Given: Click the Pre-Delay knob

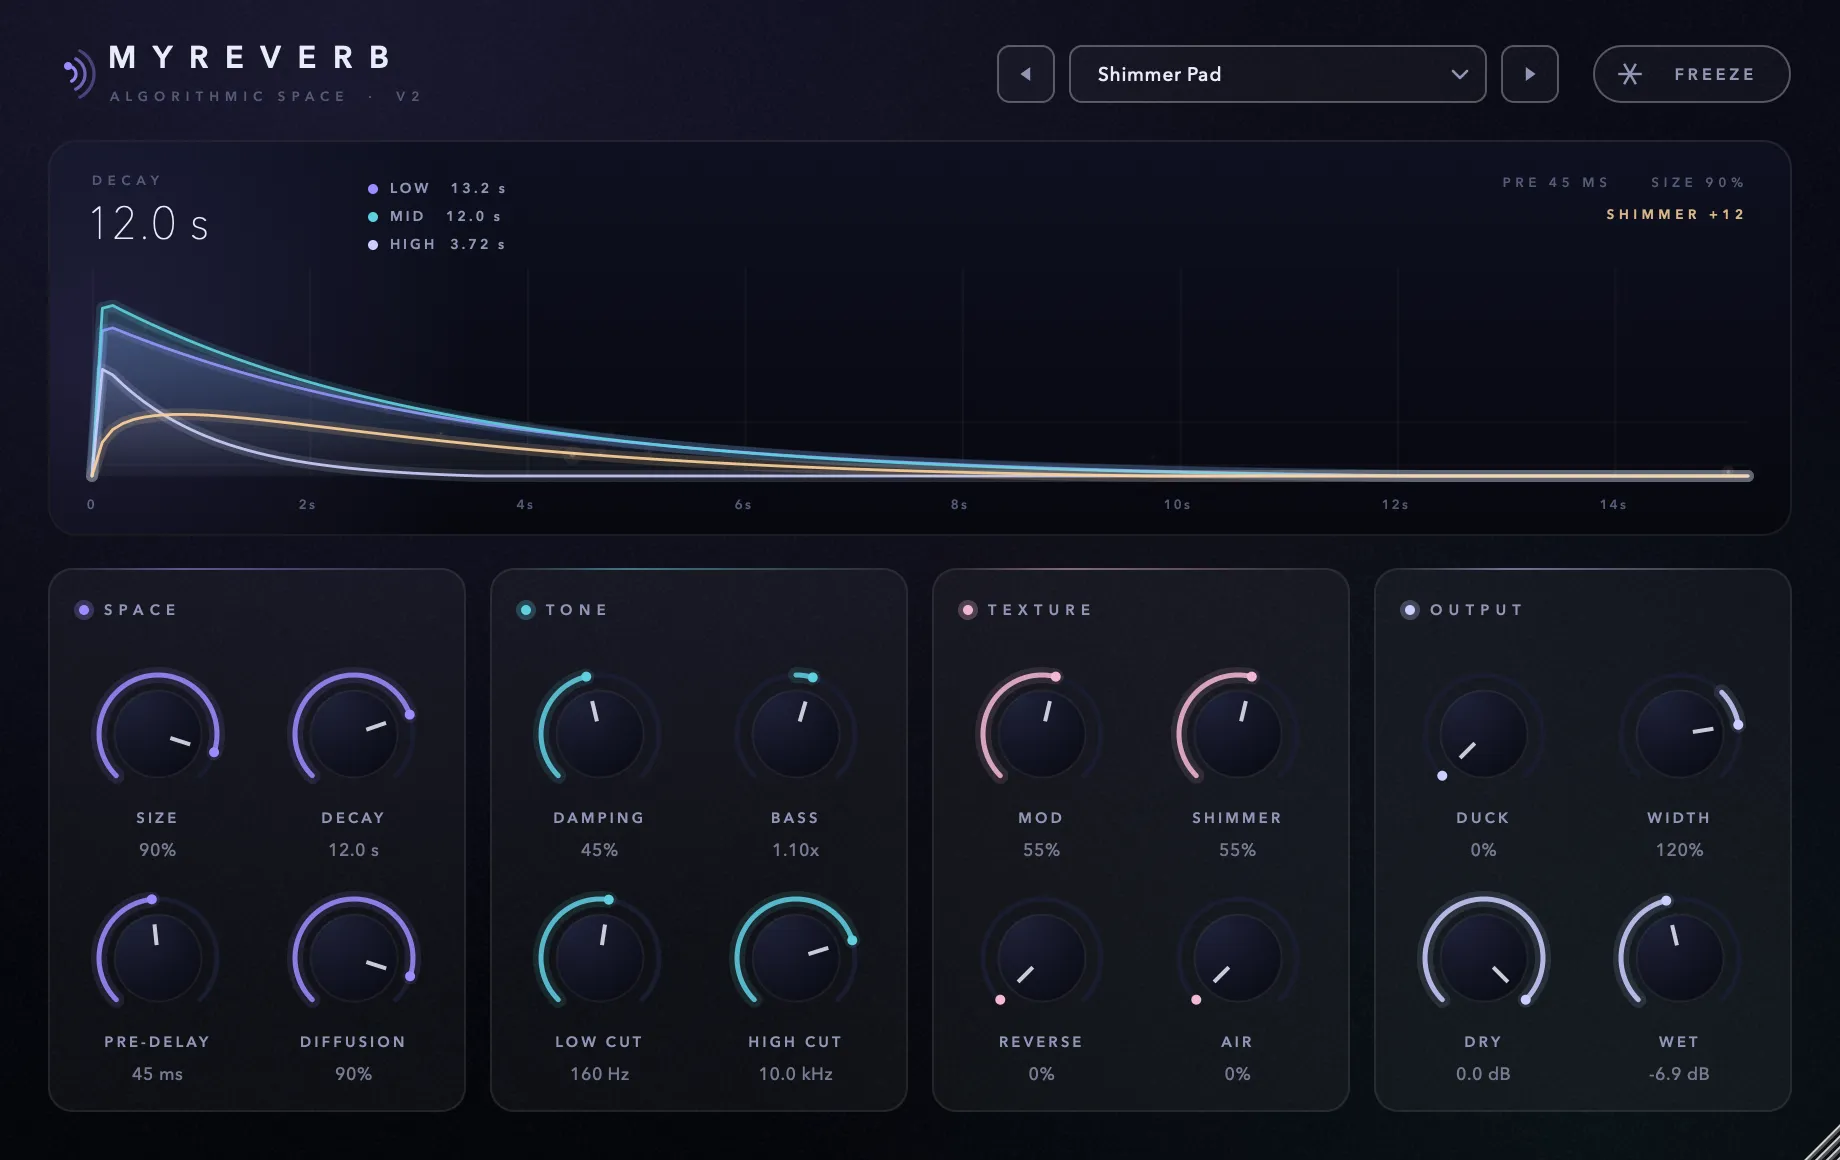Looking at the screenshot, I should point(157,957).
